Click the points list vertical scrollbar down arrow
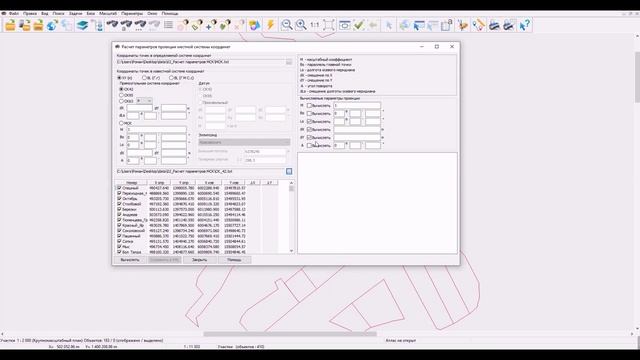 click(x=291, y=251)
